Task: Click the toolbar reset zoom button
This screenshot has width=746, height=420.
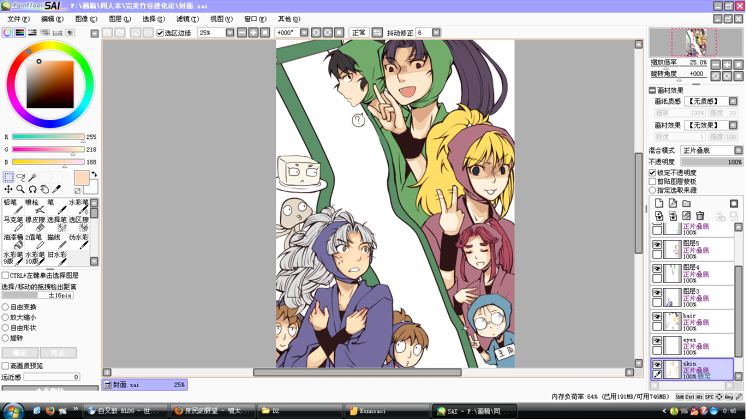Action: 265,32
